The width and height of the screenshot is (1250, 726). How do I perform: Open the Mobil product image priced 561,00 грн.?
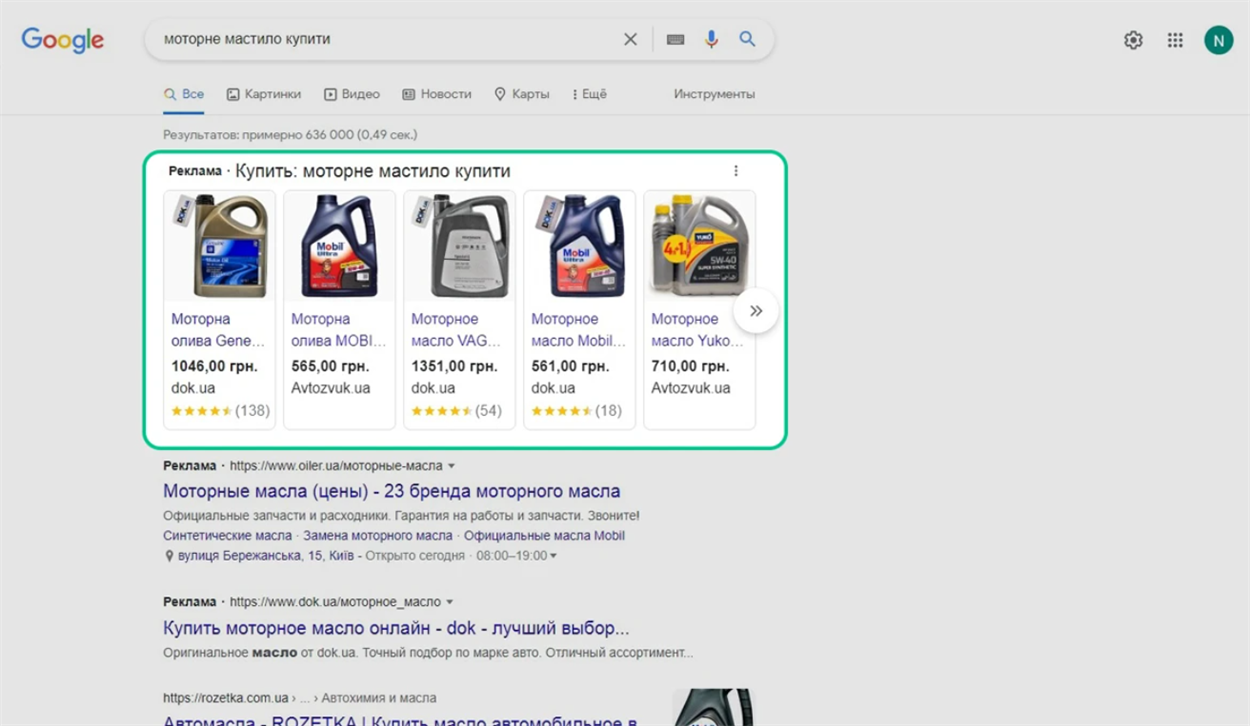click(x=579, y=246)
